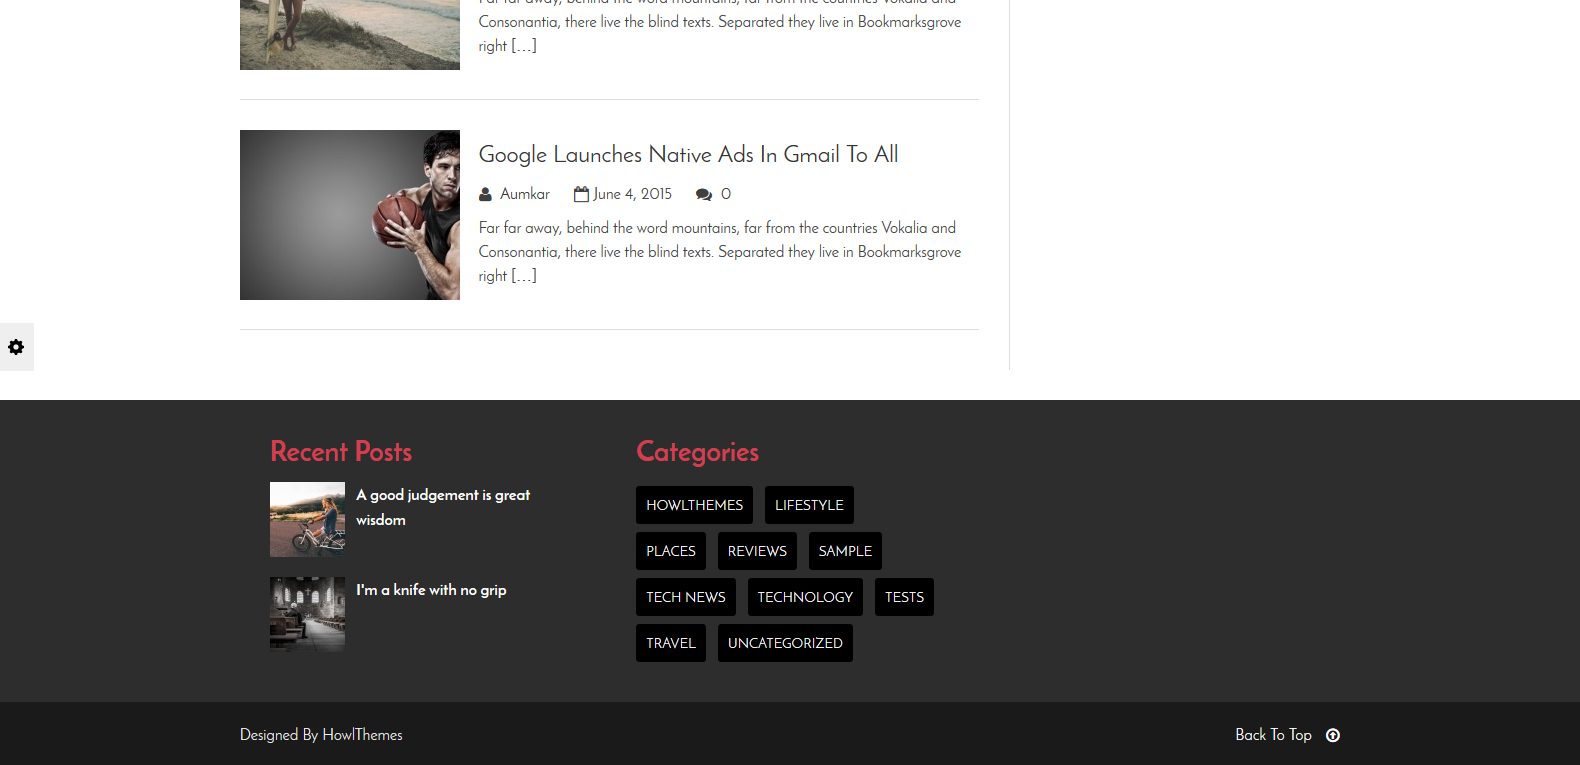1580x765 pixels.
Task: Select the HOWLTHEMES category tag
Action: pyautogui.click(x=694, y=505)
